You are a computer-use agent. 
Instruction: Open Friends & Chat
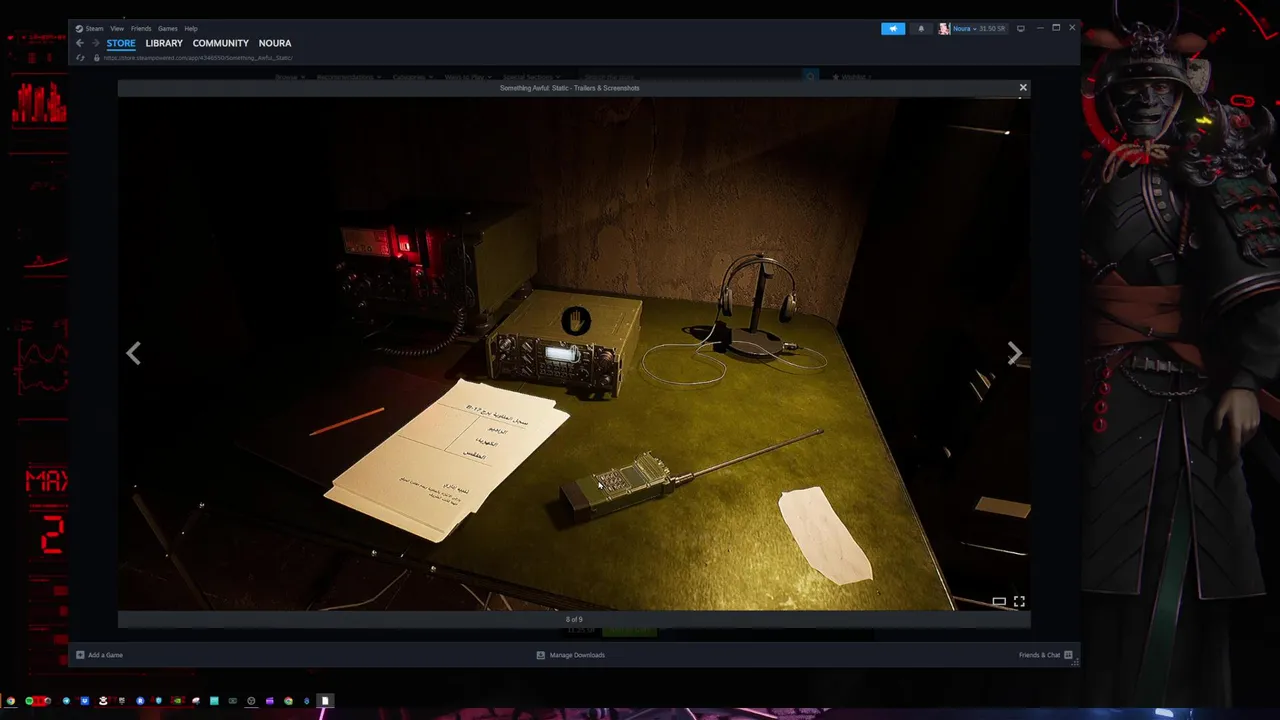(x=1046, y=655)
